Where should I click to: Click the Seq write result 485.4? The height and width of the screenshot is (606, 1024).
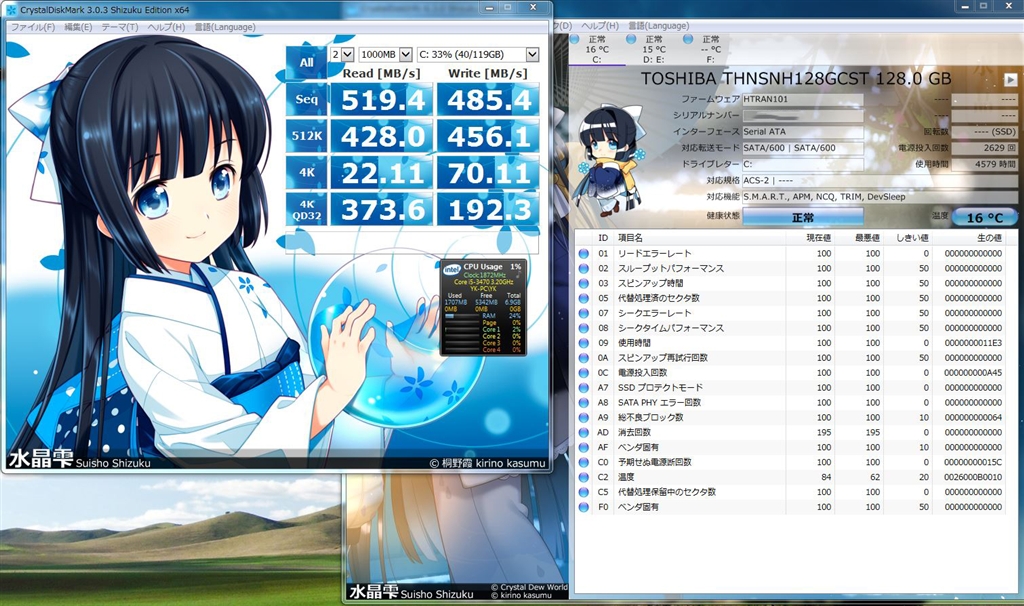tap(488, 99)
